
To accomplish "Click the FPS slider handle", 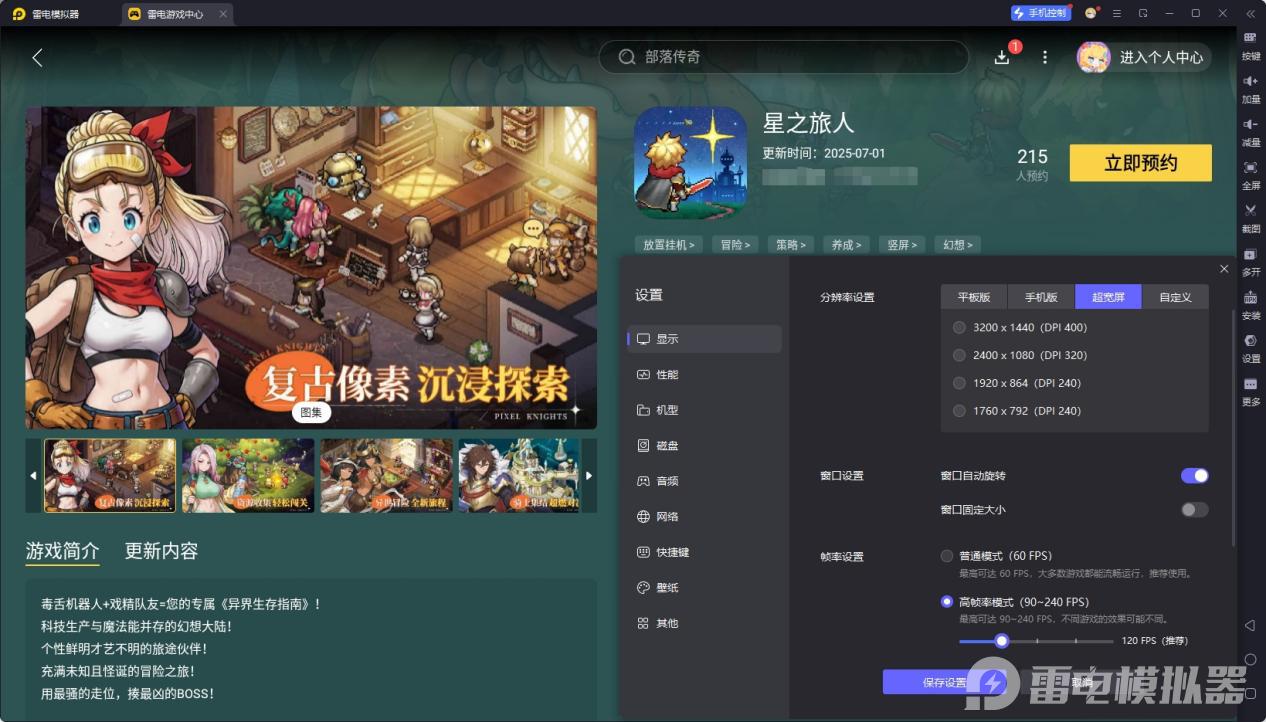I will (1001, 641).
